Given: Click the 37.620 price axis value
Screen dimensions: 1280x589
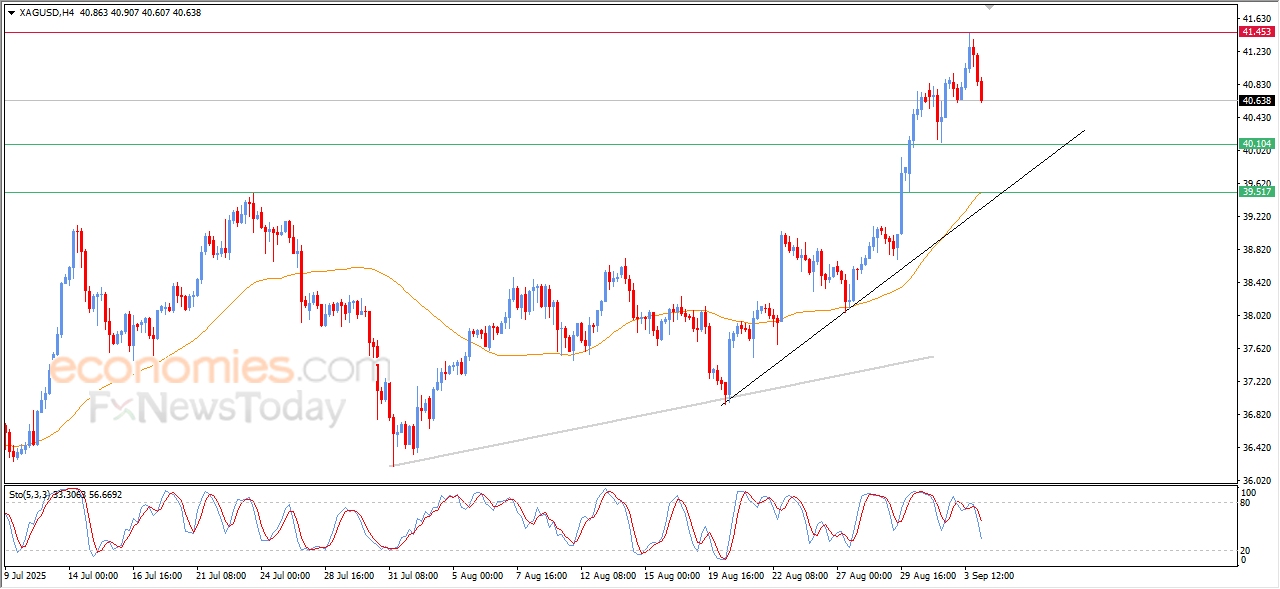Looking at the screenshot, I should click(1256, 349).
